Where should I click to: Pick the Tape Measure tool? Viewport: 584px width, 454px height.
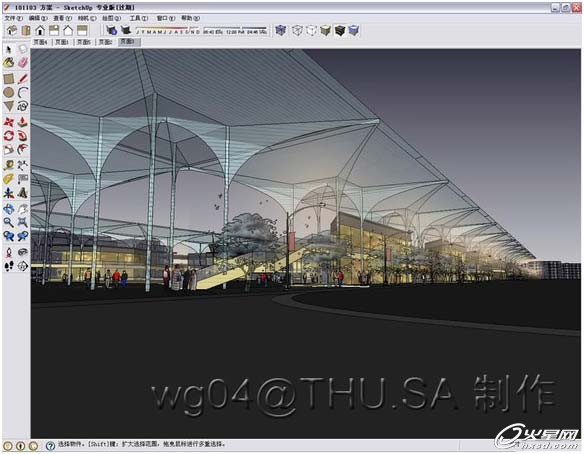click(9, 165)
